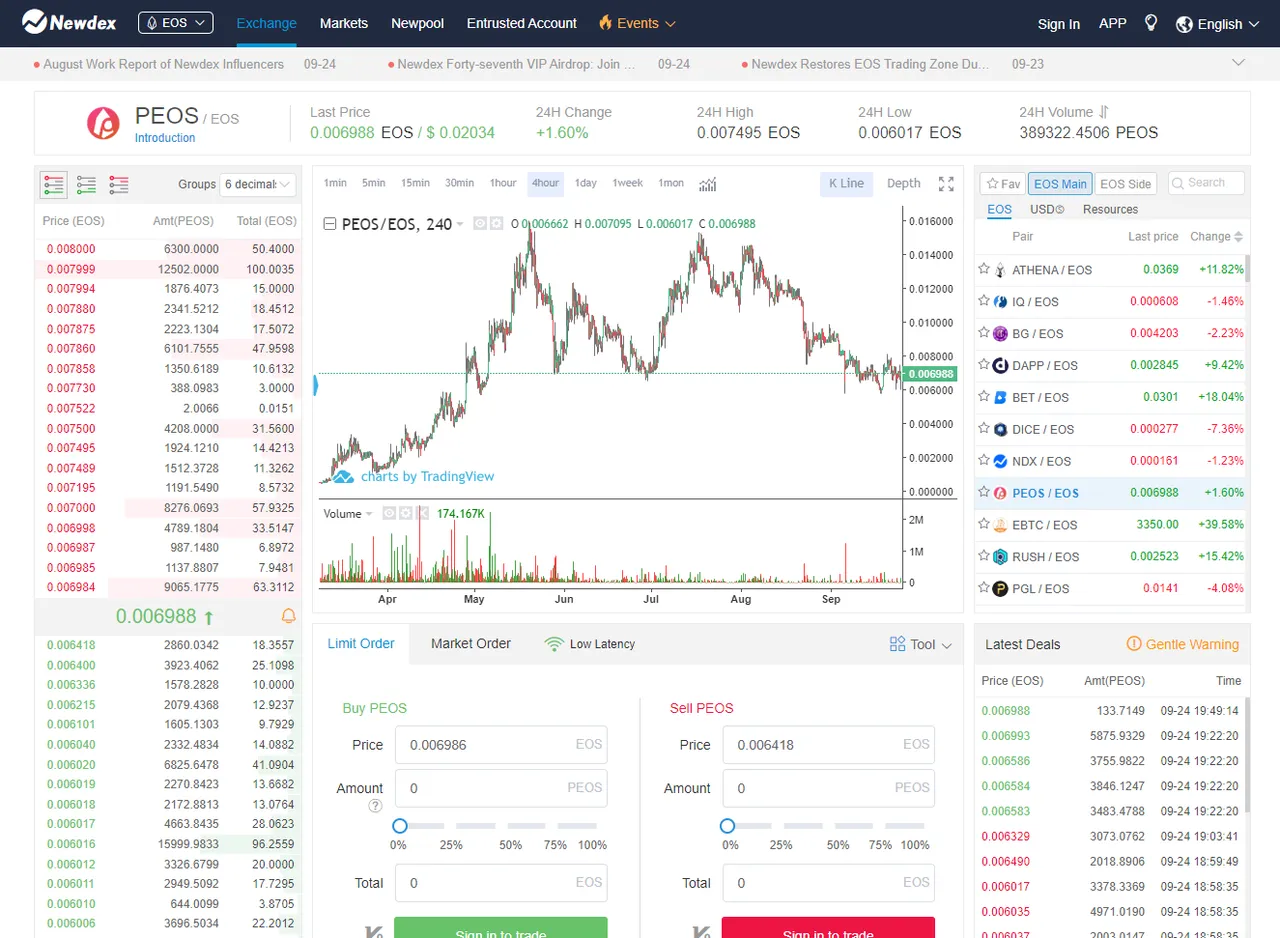Screen dimensions: 1280x938
Task: Open the APP download link
Action: pyautogui.click(x=1113, y=23)
